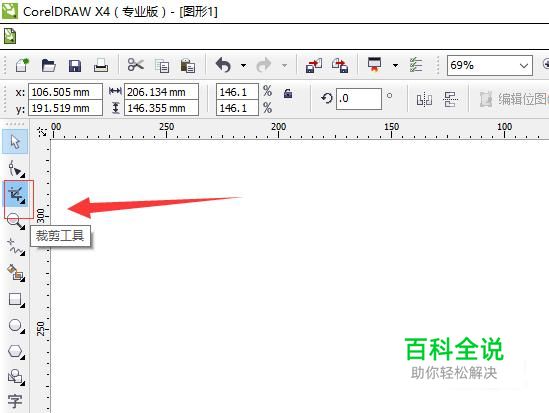Screen dimensions: 549x413
Task: Select the Freehand drawing tool
Action: [x=15, y=247]
